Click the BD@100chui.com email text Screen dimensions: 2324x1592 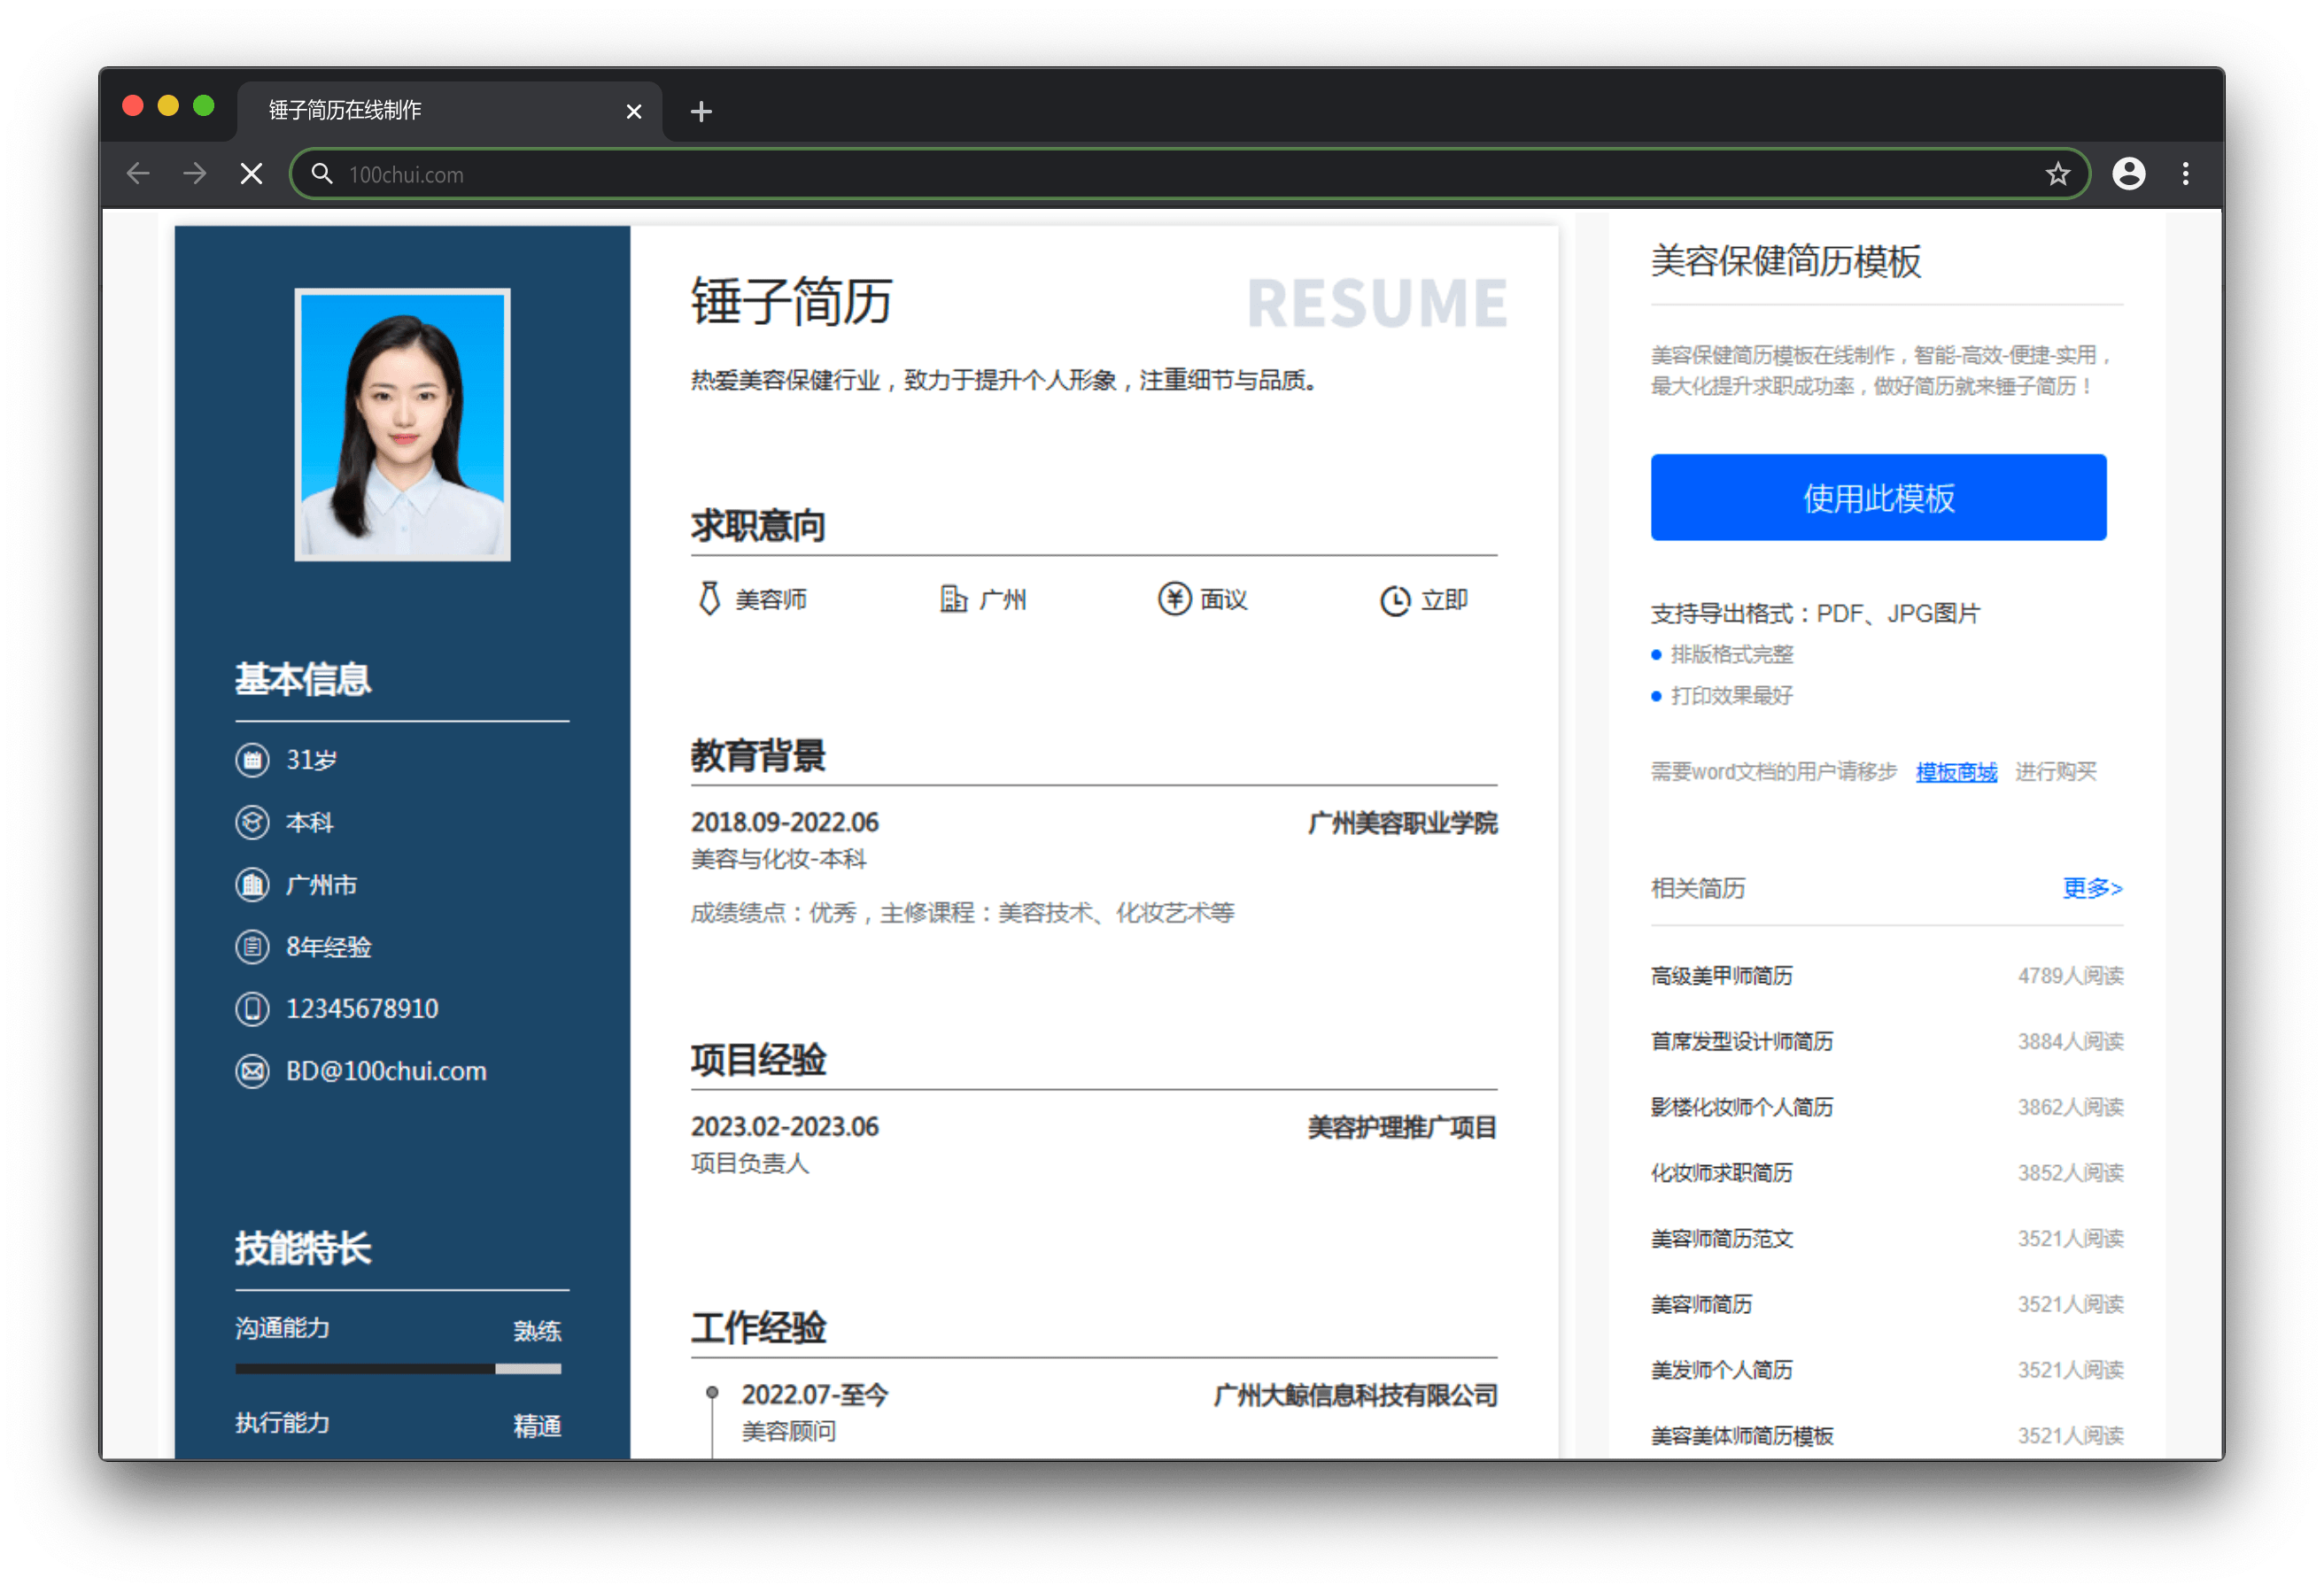386,1071
